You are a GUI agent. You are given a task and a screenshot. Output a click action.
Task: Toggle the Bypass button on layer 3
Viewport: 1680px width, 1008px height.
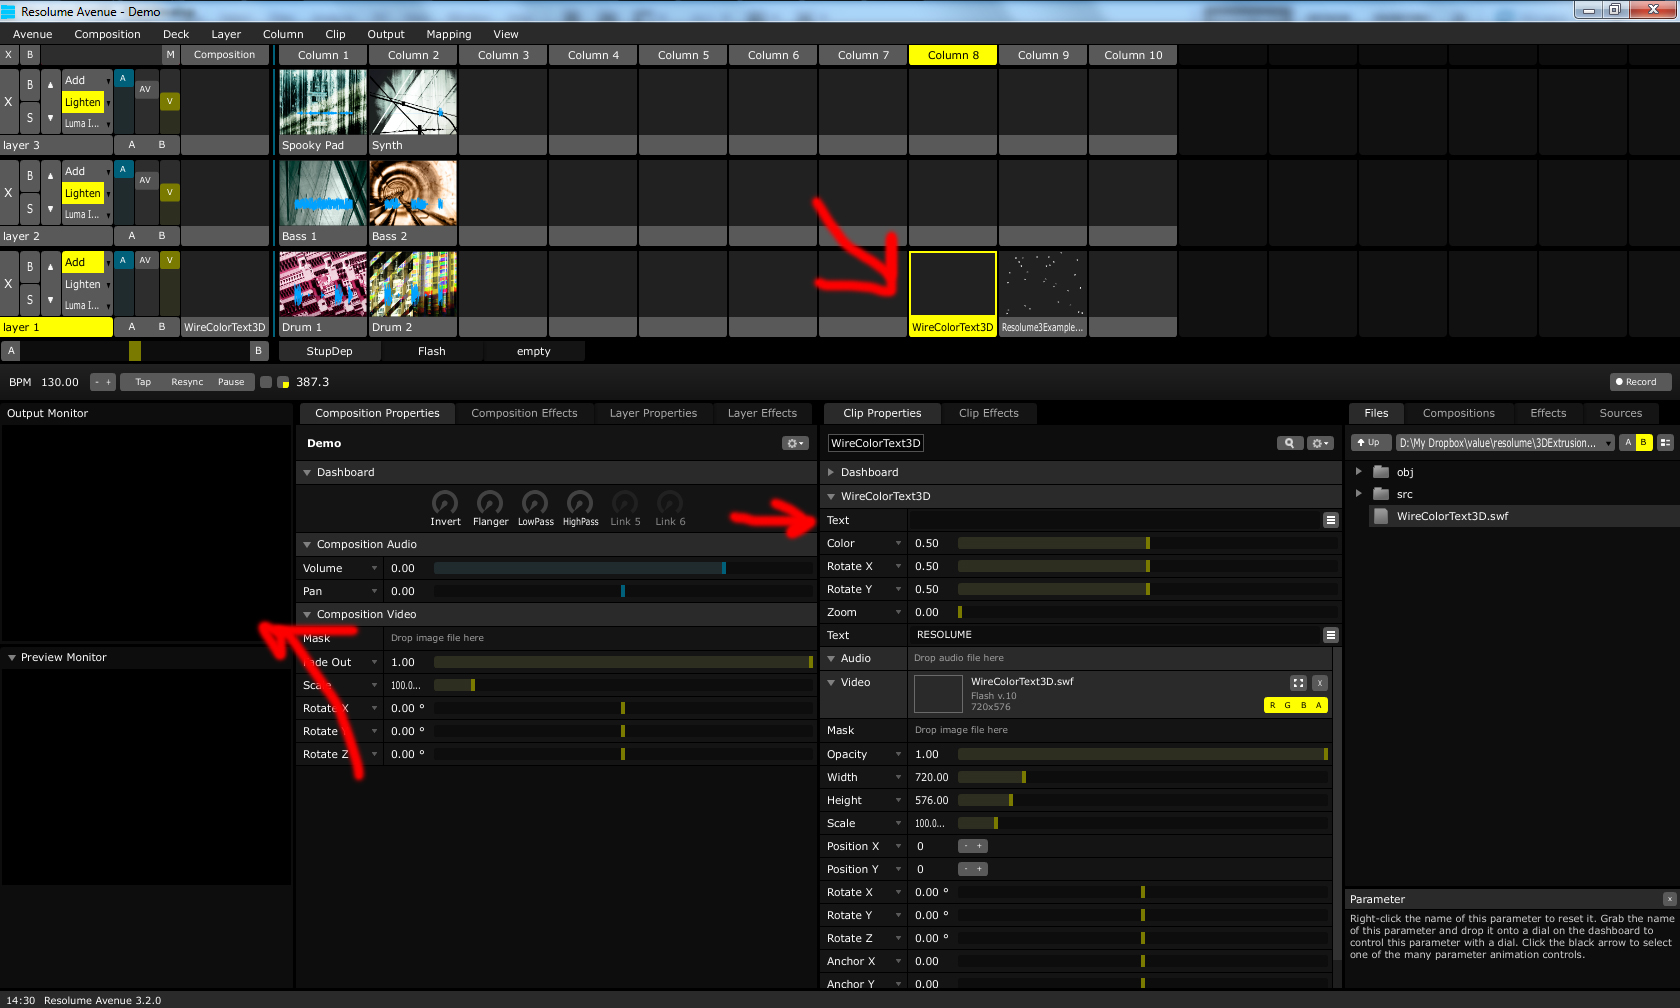tap(29, 85)
